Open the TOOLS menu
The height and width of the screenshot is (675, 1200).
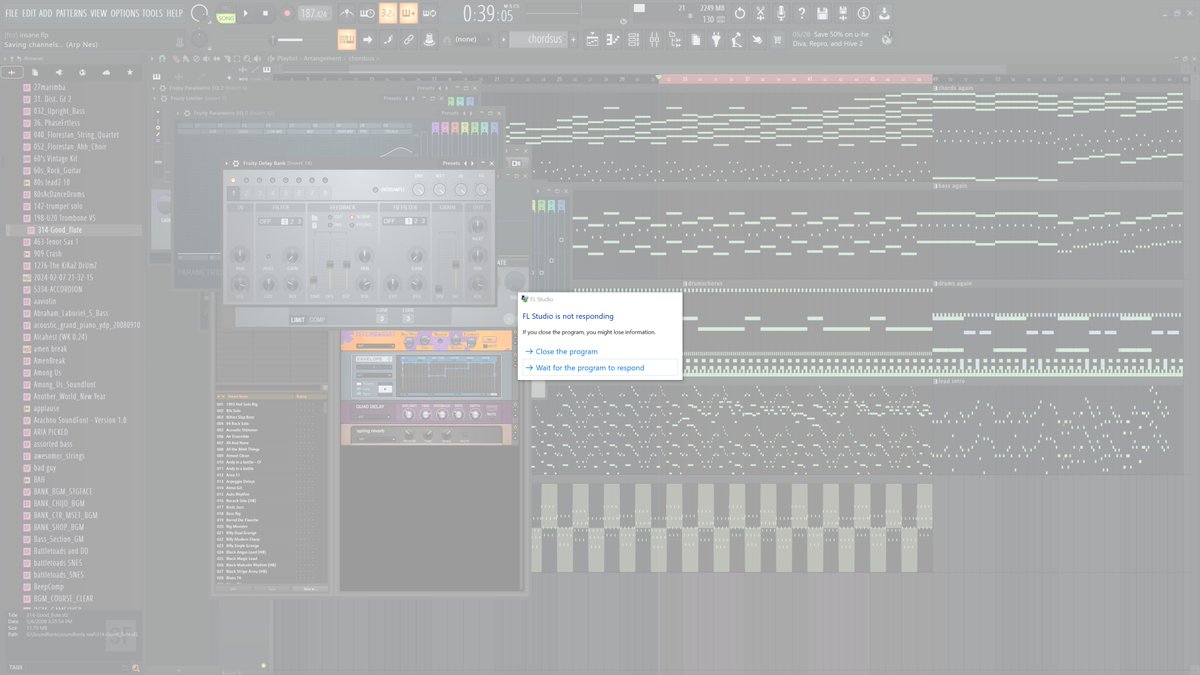pos(152,13)
